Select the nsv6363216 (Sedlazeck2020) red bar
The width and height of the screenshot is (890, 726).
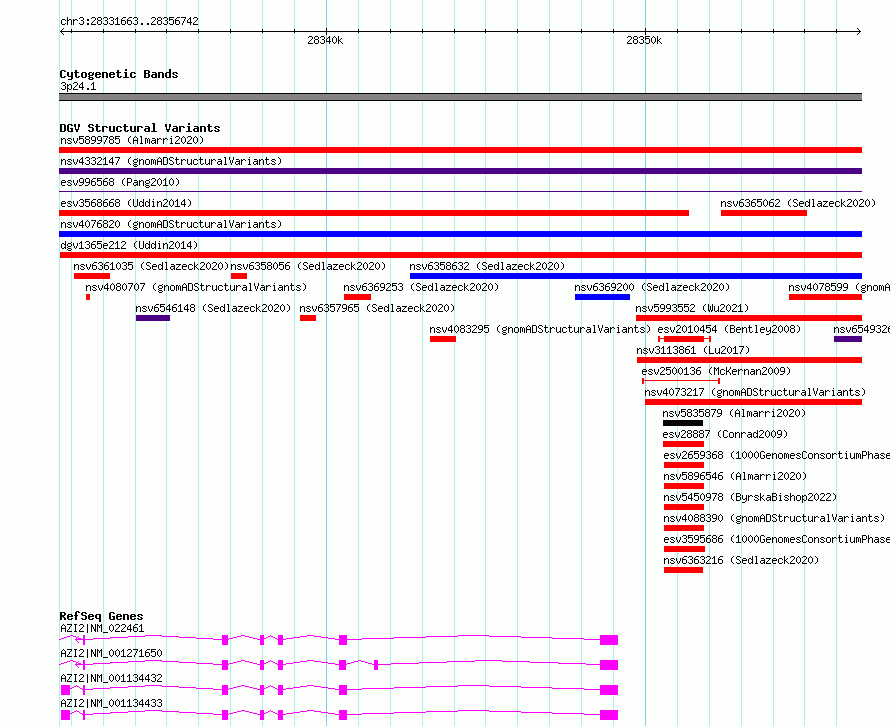coord(683,570)
